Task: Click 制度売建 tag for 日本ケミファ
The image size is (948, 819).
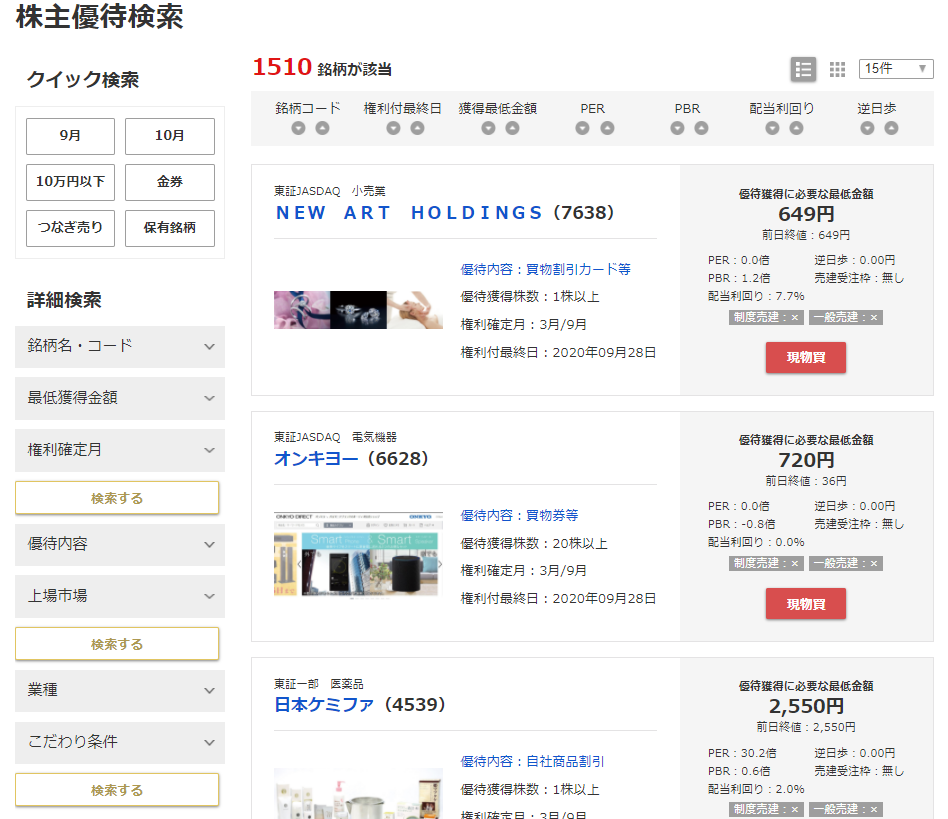Action: point(766,809)
